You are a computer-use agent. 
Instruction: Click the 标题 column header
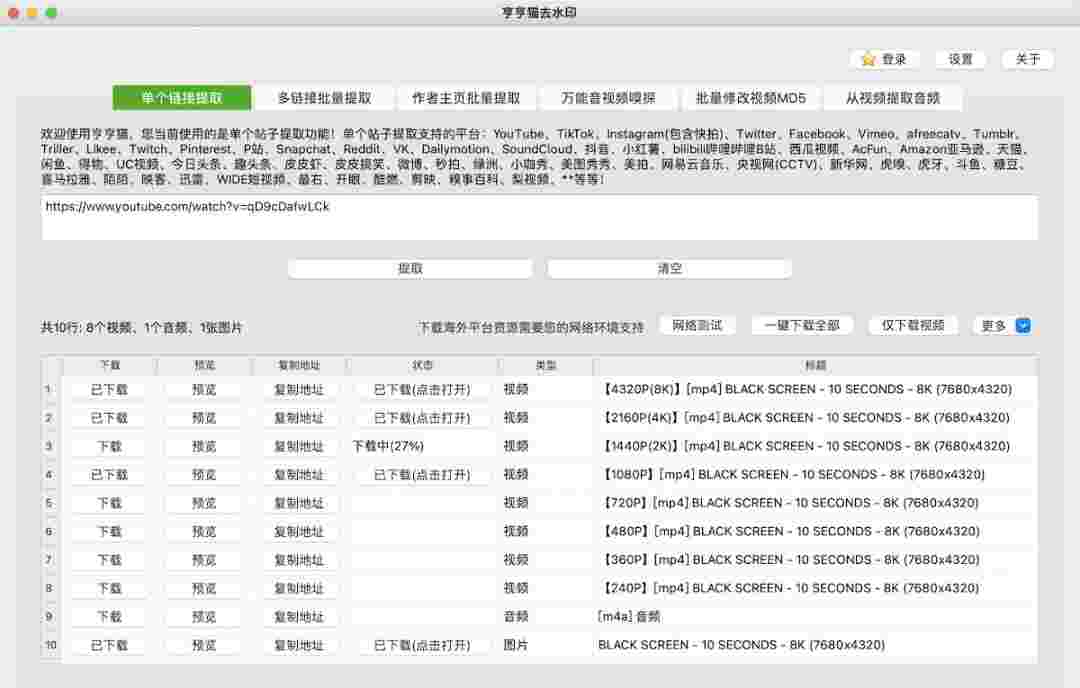(814, 366)
